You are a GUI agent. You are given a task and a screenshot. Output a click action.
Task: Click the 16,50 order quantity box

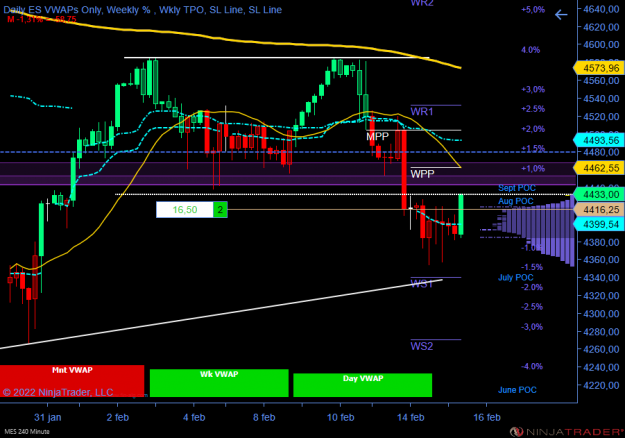[x=185, y=210]
